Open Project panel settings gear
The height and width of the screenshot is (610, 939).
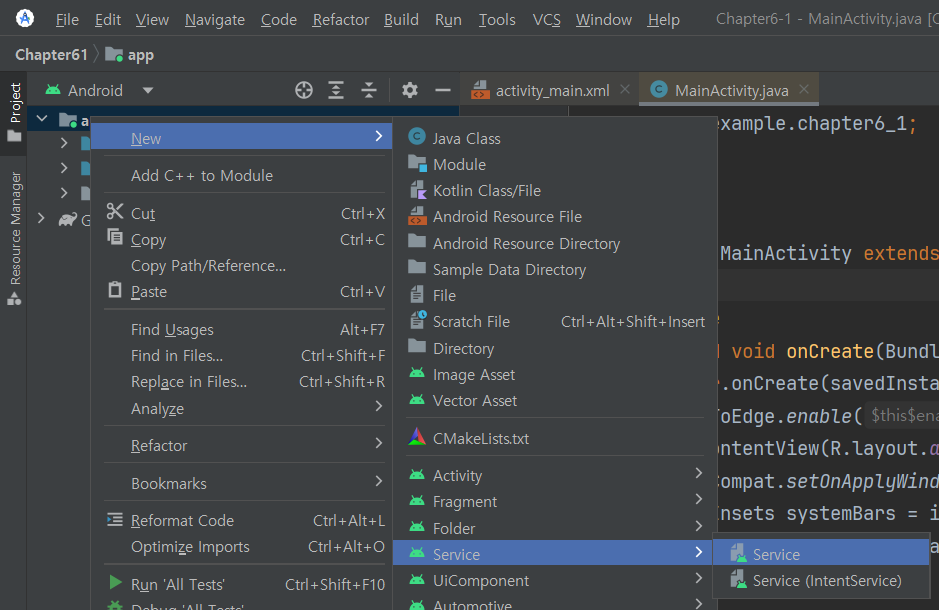click(410, 90)
